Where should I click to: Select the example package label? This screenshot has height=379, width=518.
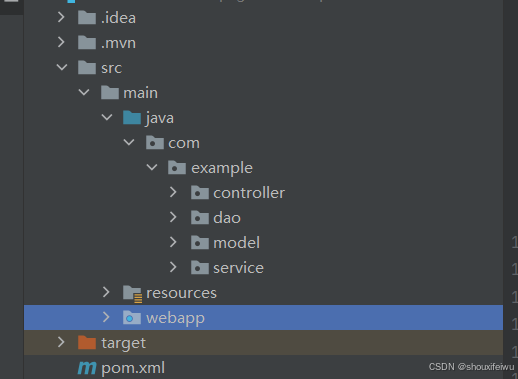pos(222,168)
